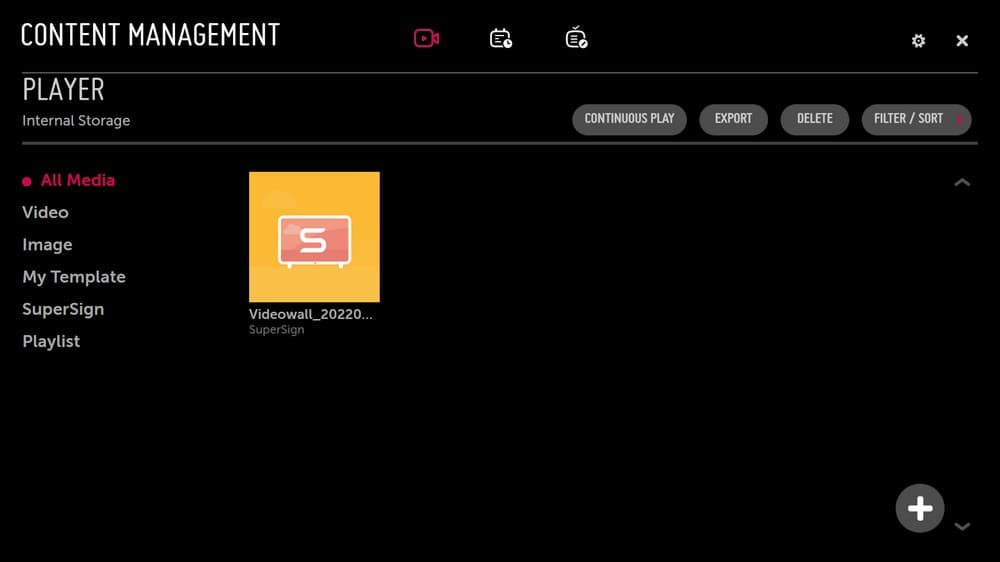The width and height of the screenshot is (1000, 562).
Task: Open the Player tab icon
Action: click(426, 38)
